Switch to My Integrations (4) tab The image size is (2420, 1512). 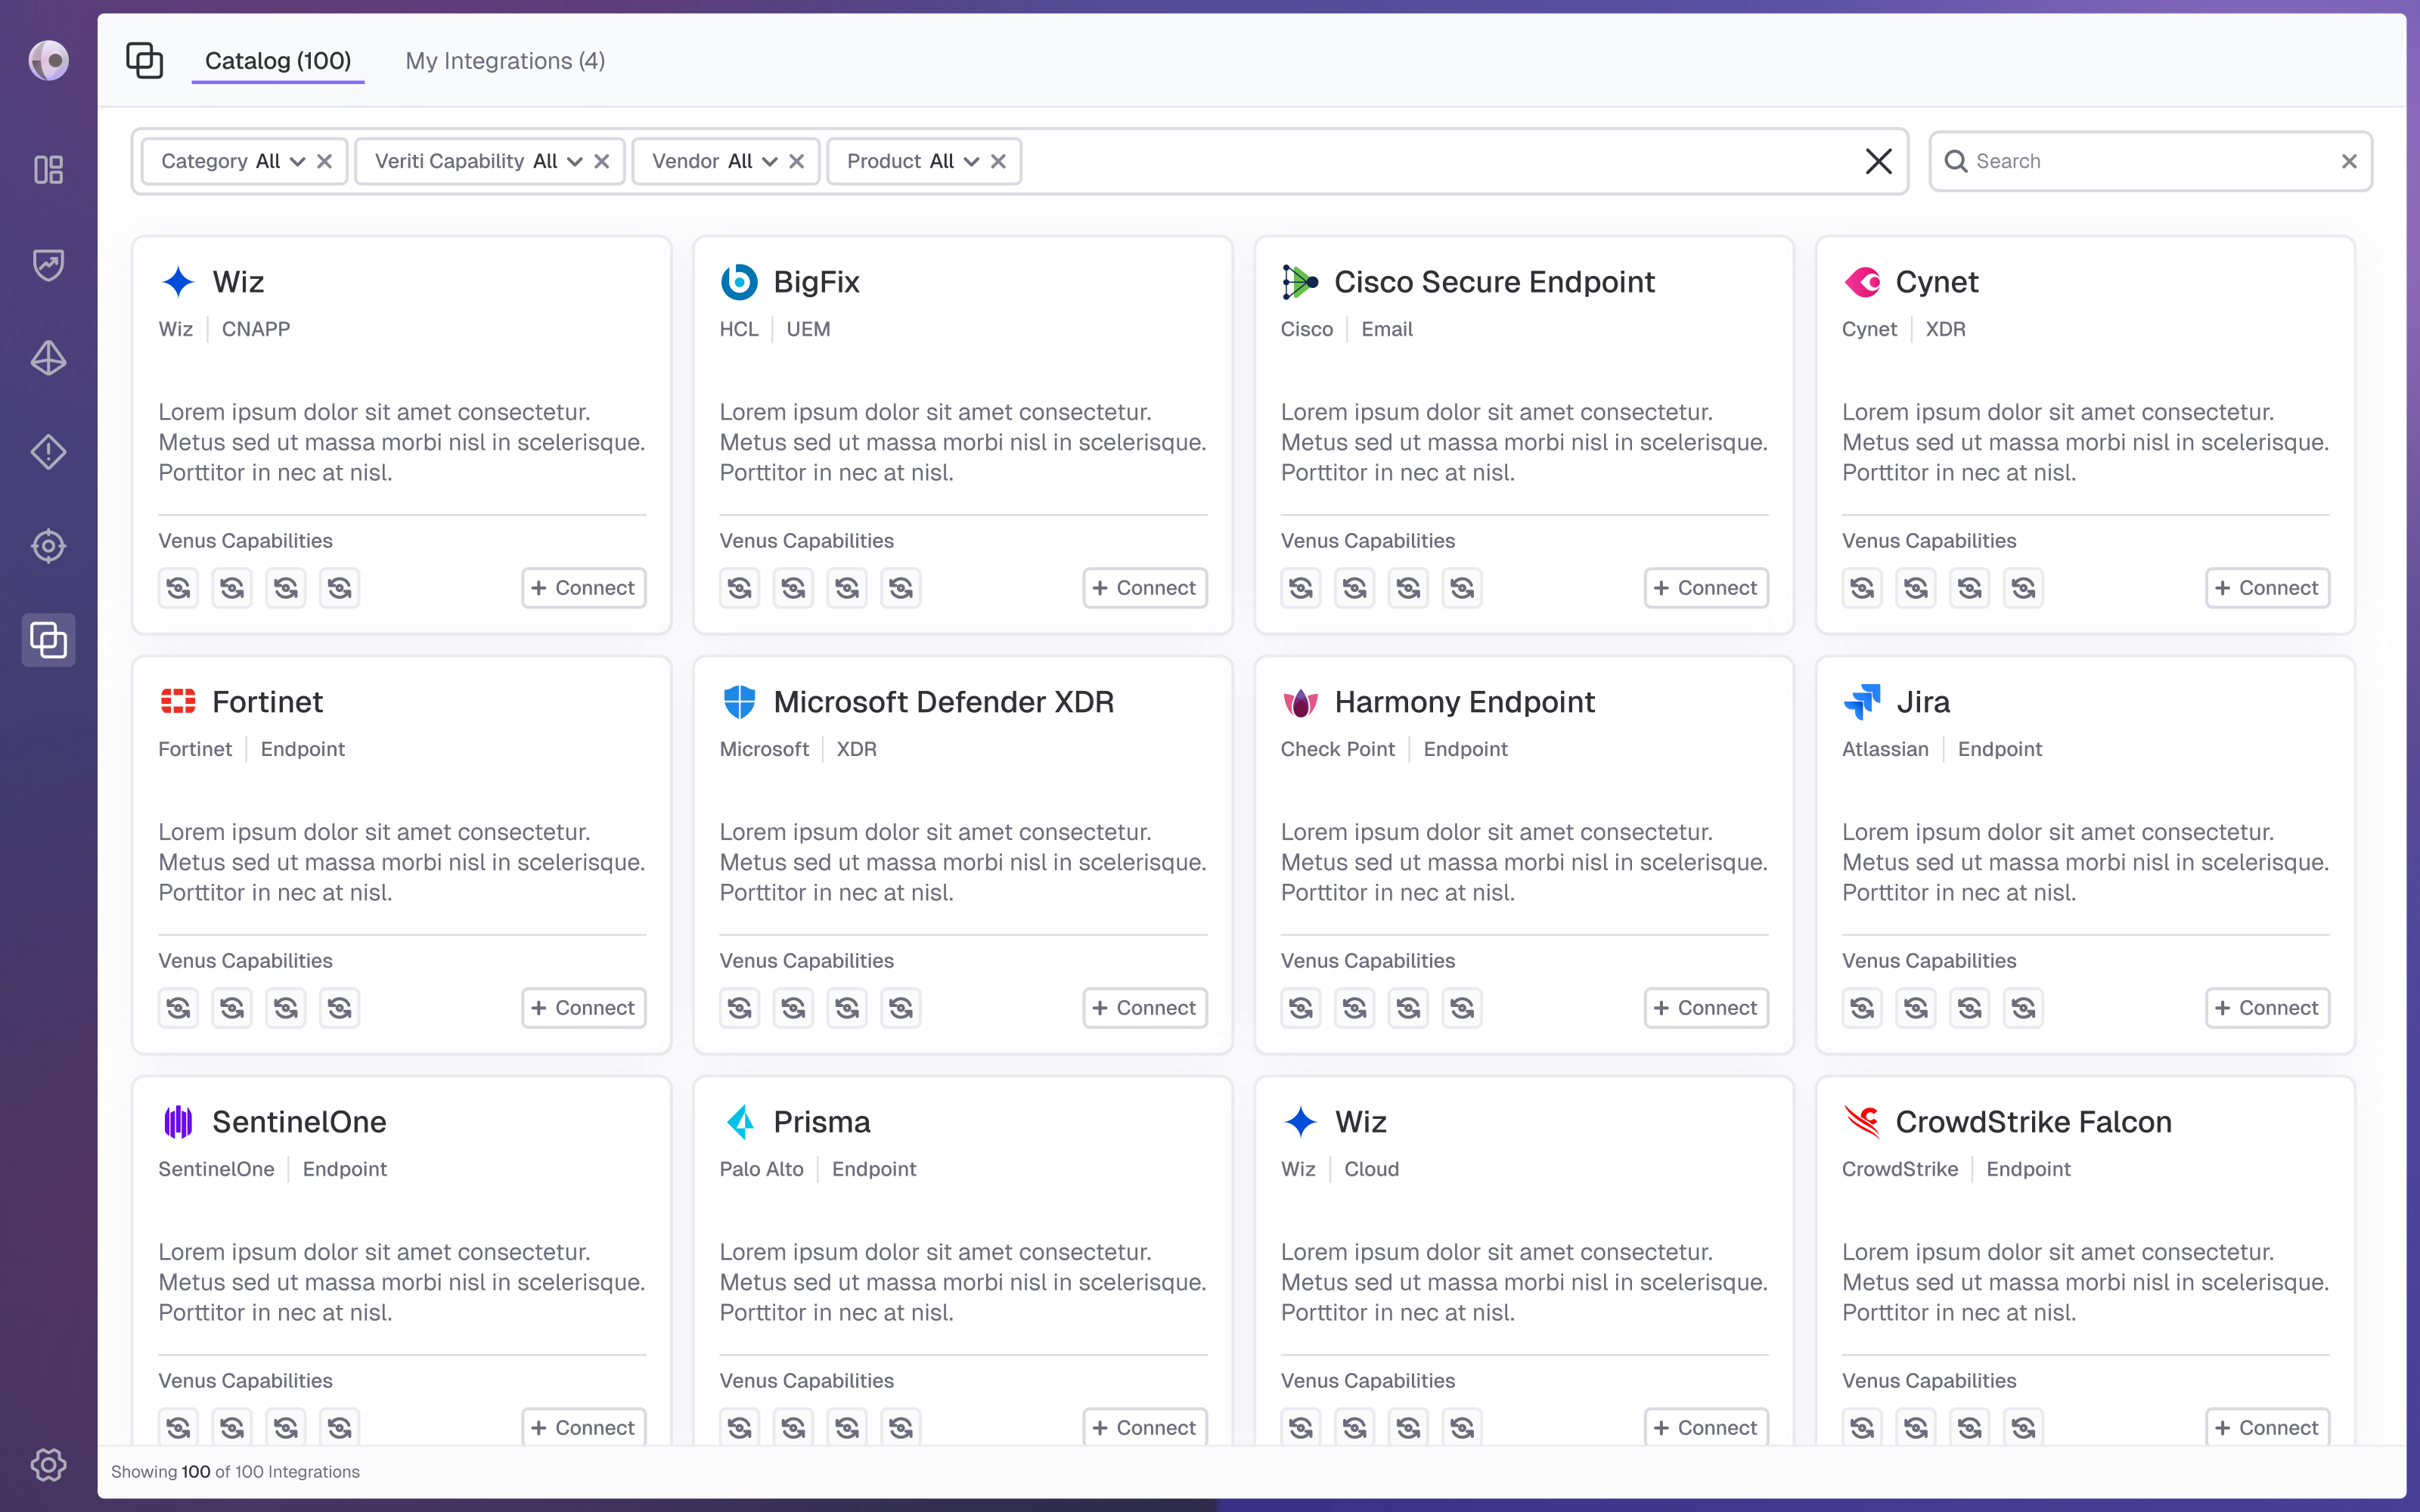point(505,61)
